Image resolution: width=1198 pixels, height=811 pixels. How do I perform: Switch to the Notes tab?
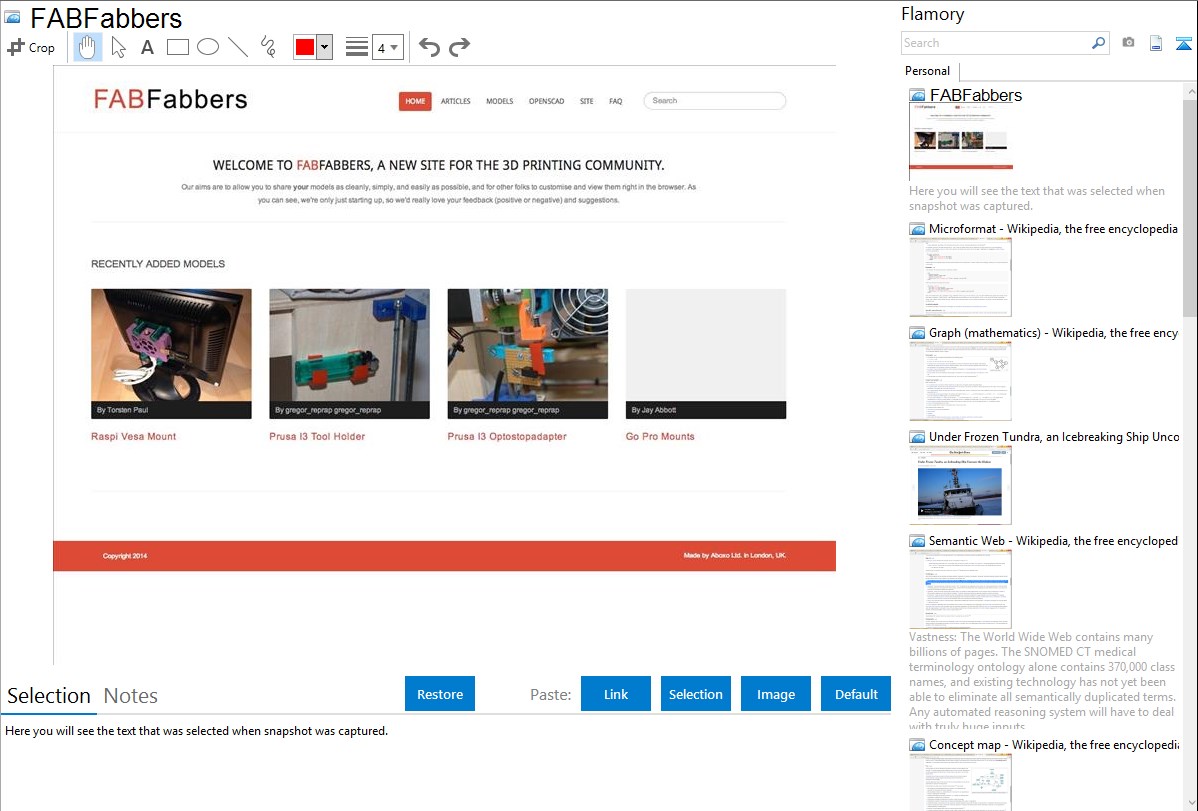130,696
